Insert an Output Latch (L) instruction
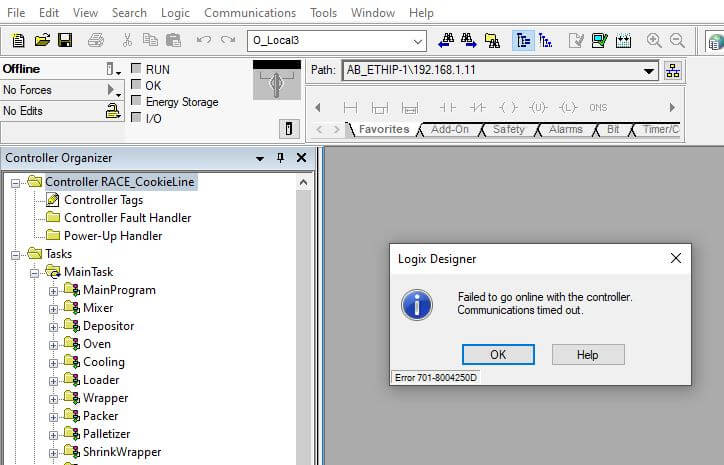Viewport: 724px width, 465px height. 568,108
